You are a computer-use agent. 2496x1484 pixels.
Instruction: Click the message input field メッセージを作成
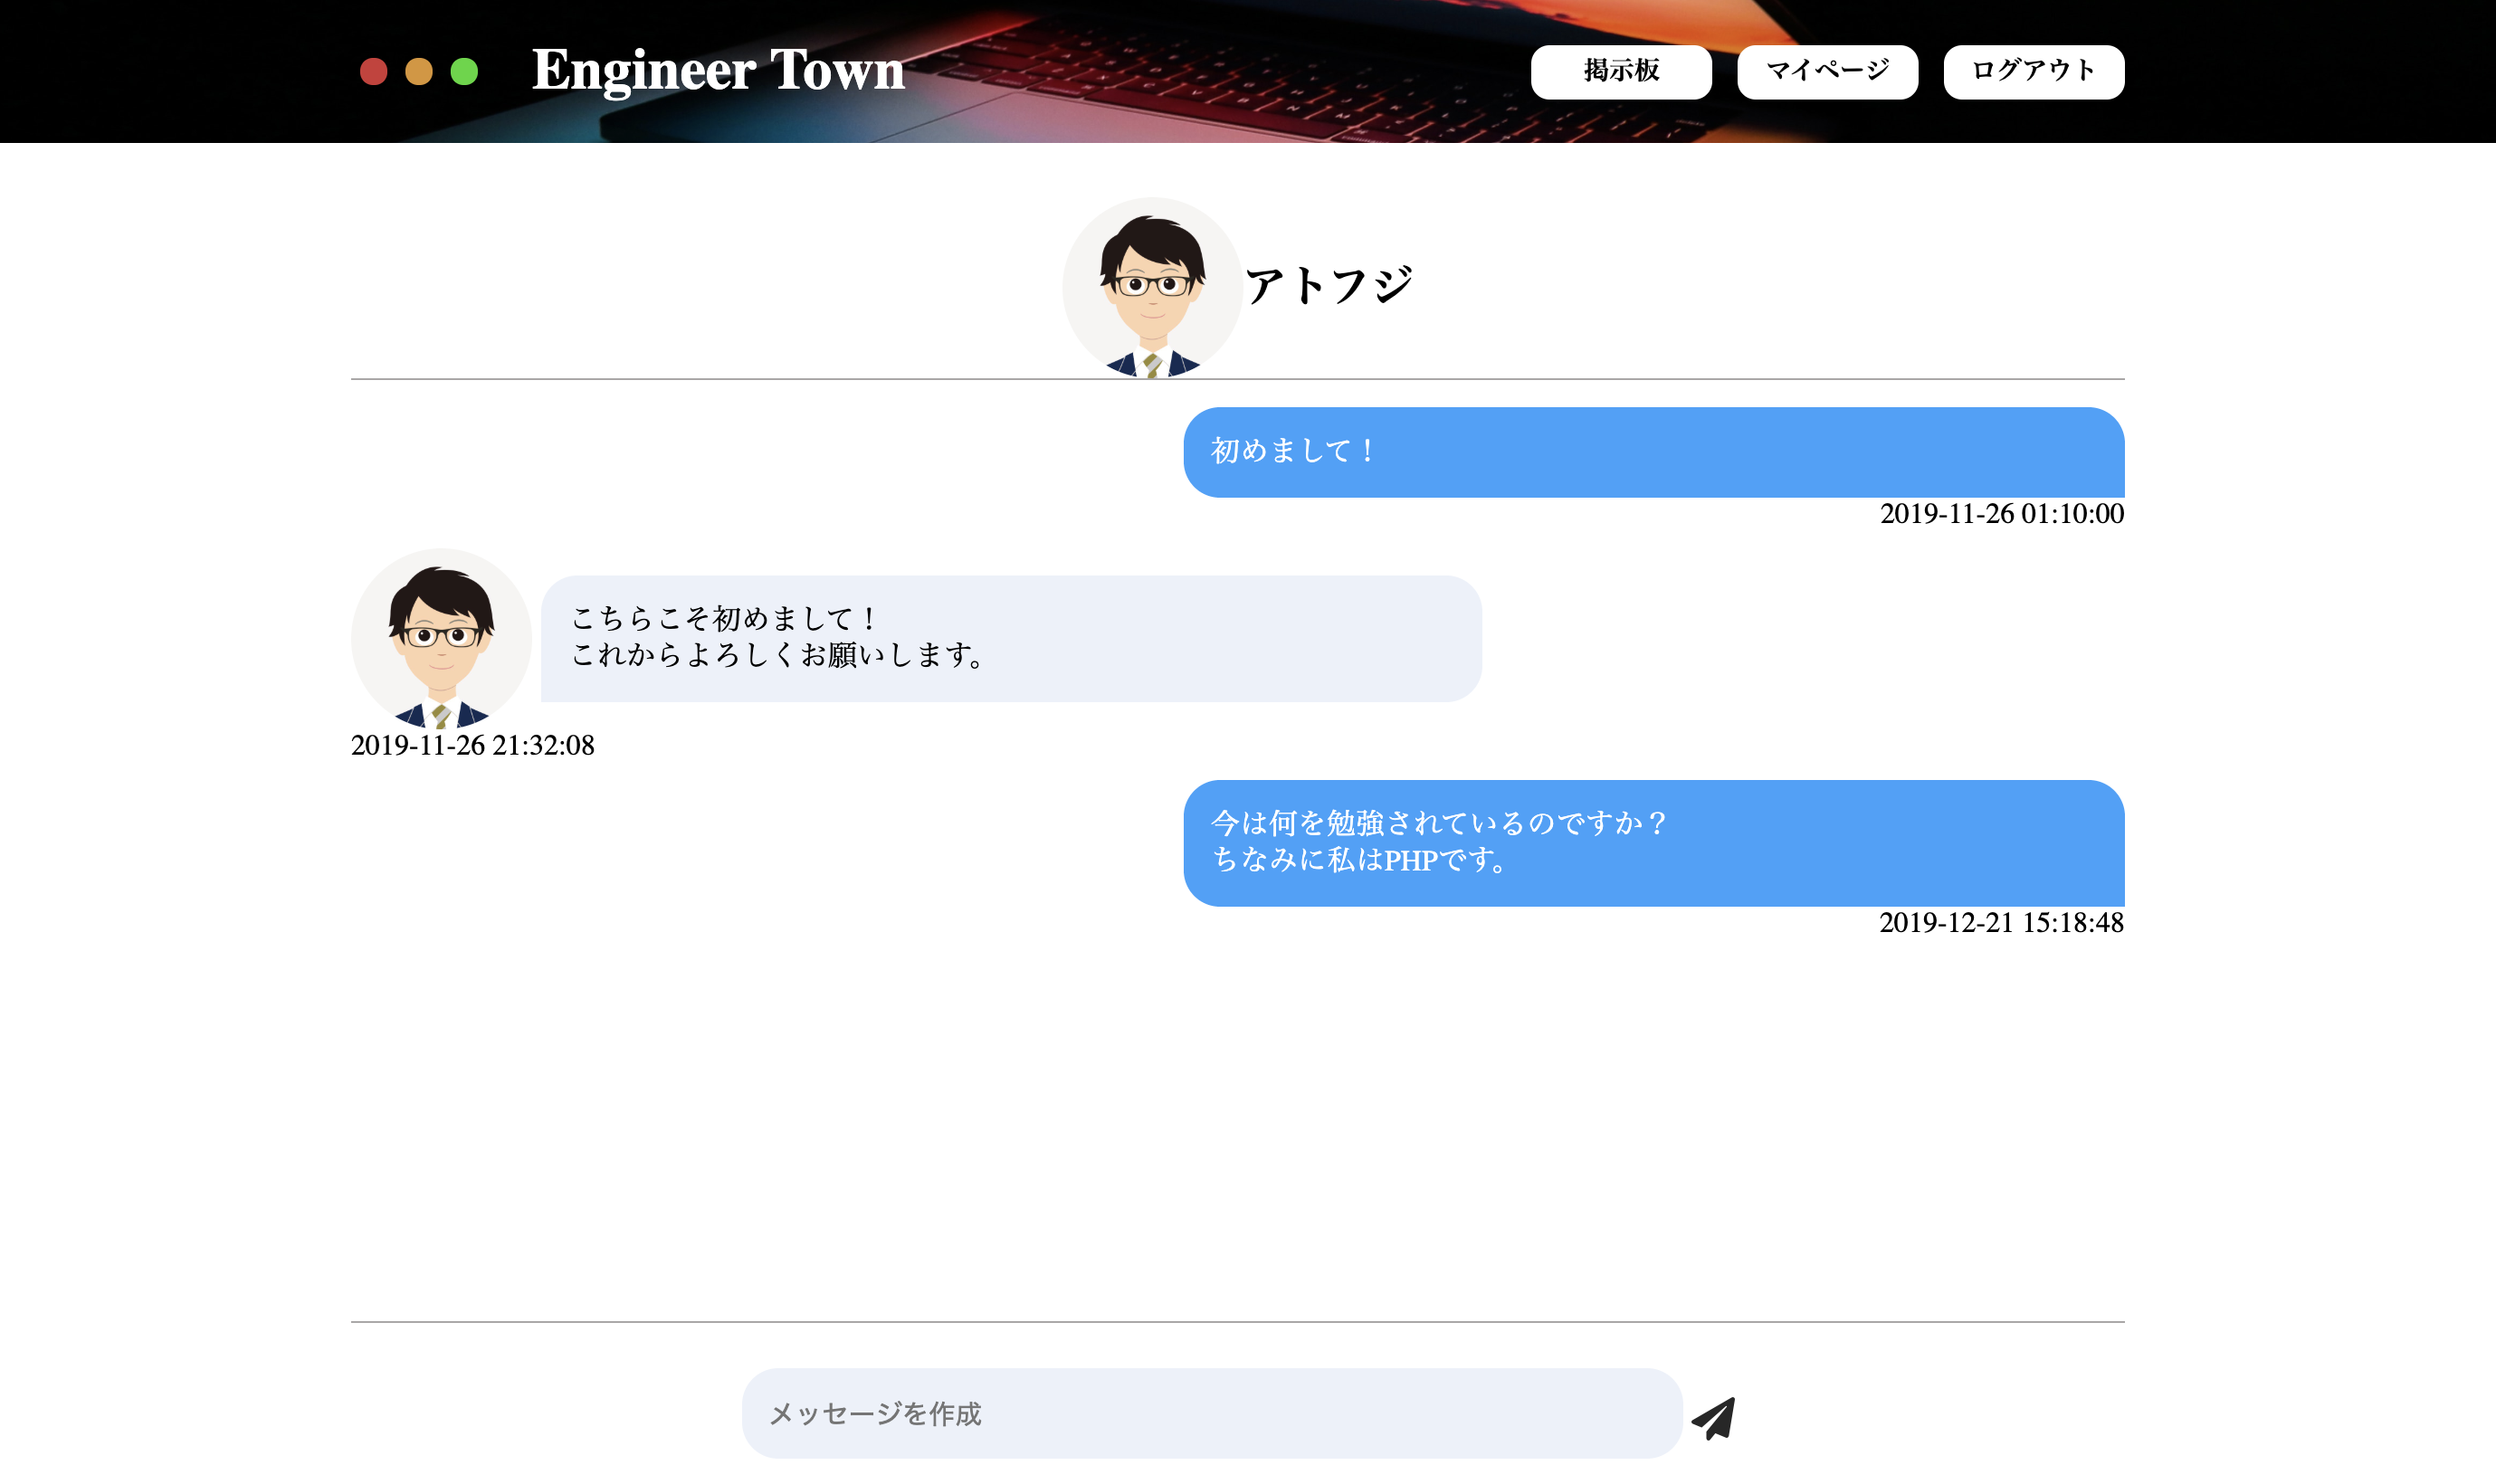pyautogui.click(x=1200, y=1414)
